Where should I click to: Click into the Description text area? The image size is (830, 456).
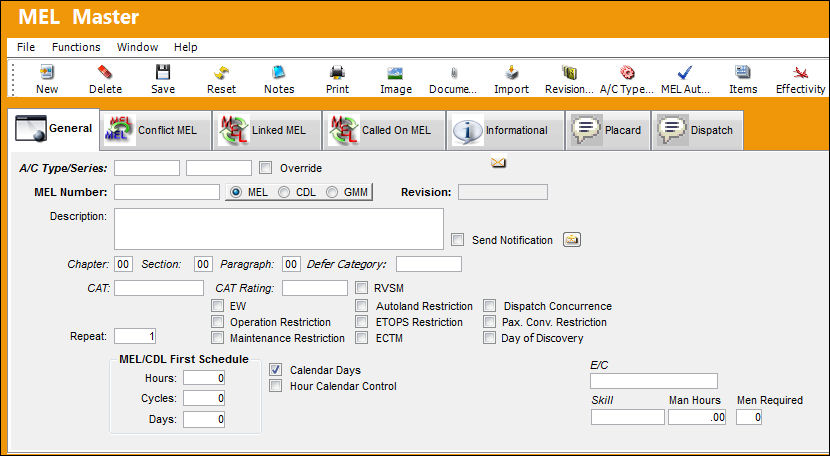click(x=278, y=229)
